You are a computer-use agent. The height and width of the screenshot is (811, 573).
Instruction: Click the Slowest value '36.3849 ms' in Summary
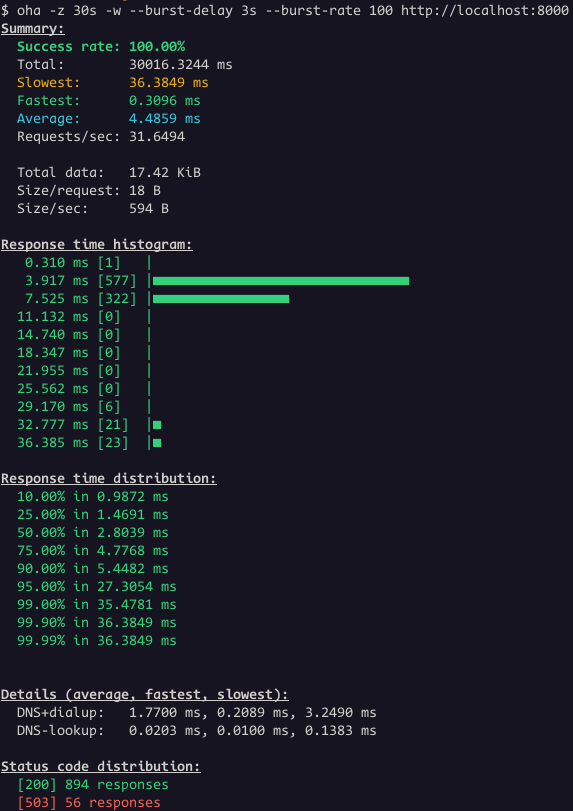[169, 83]
